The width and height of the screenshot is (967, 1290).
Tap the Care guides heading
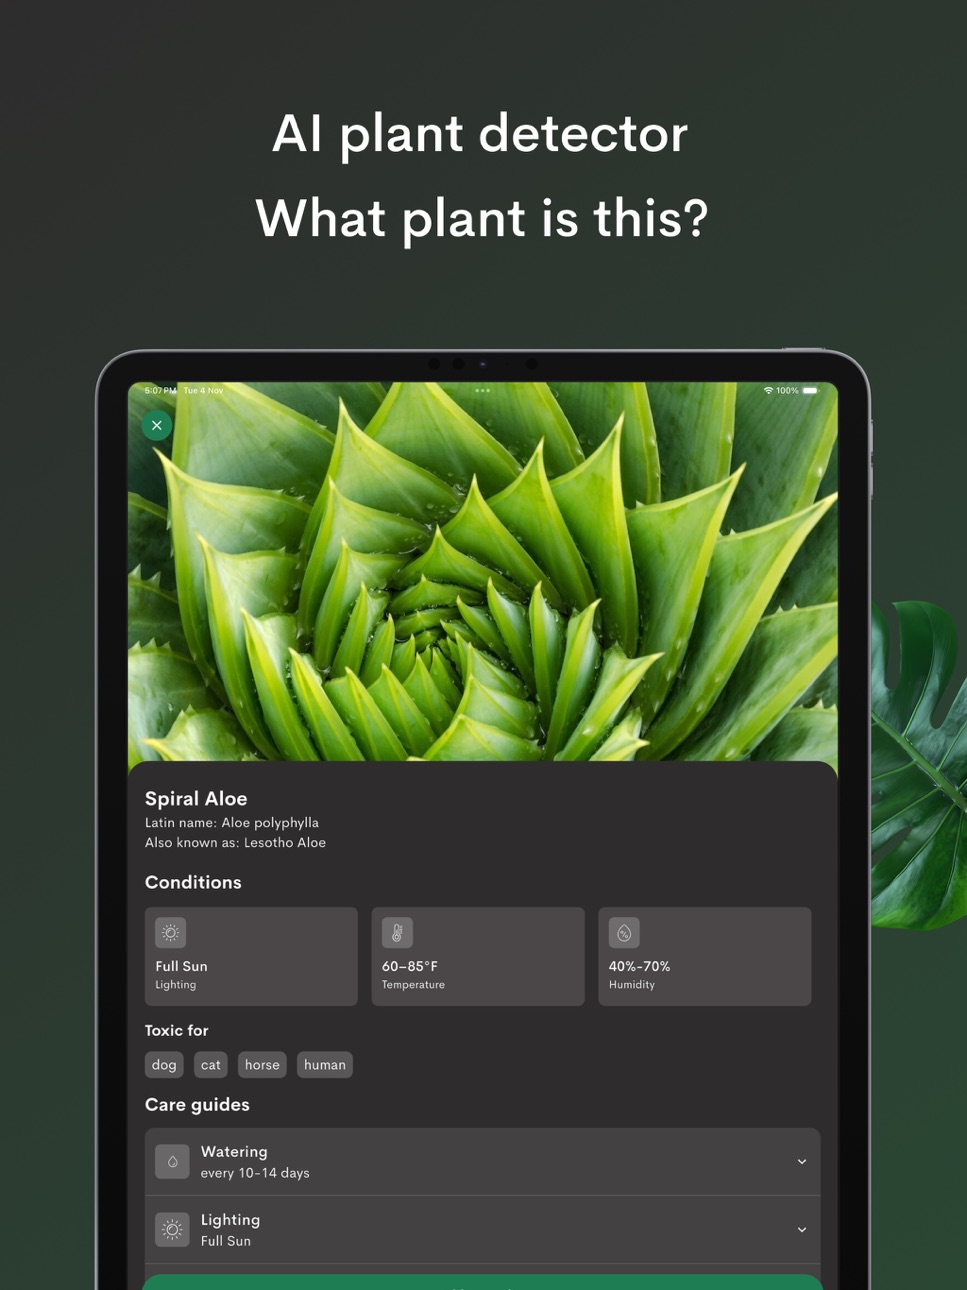[197, 1105]
